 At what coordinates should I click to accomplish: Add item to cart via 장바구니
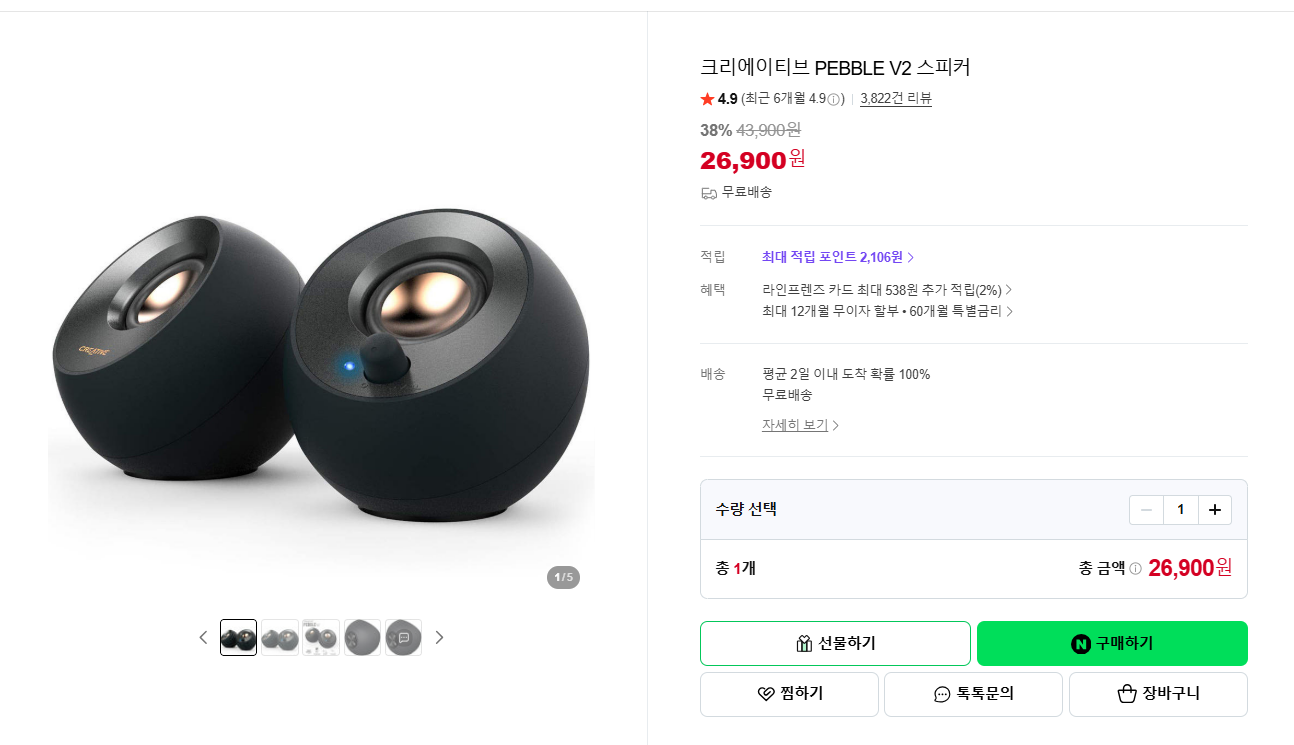(x=1158, y=694)
